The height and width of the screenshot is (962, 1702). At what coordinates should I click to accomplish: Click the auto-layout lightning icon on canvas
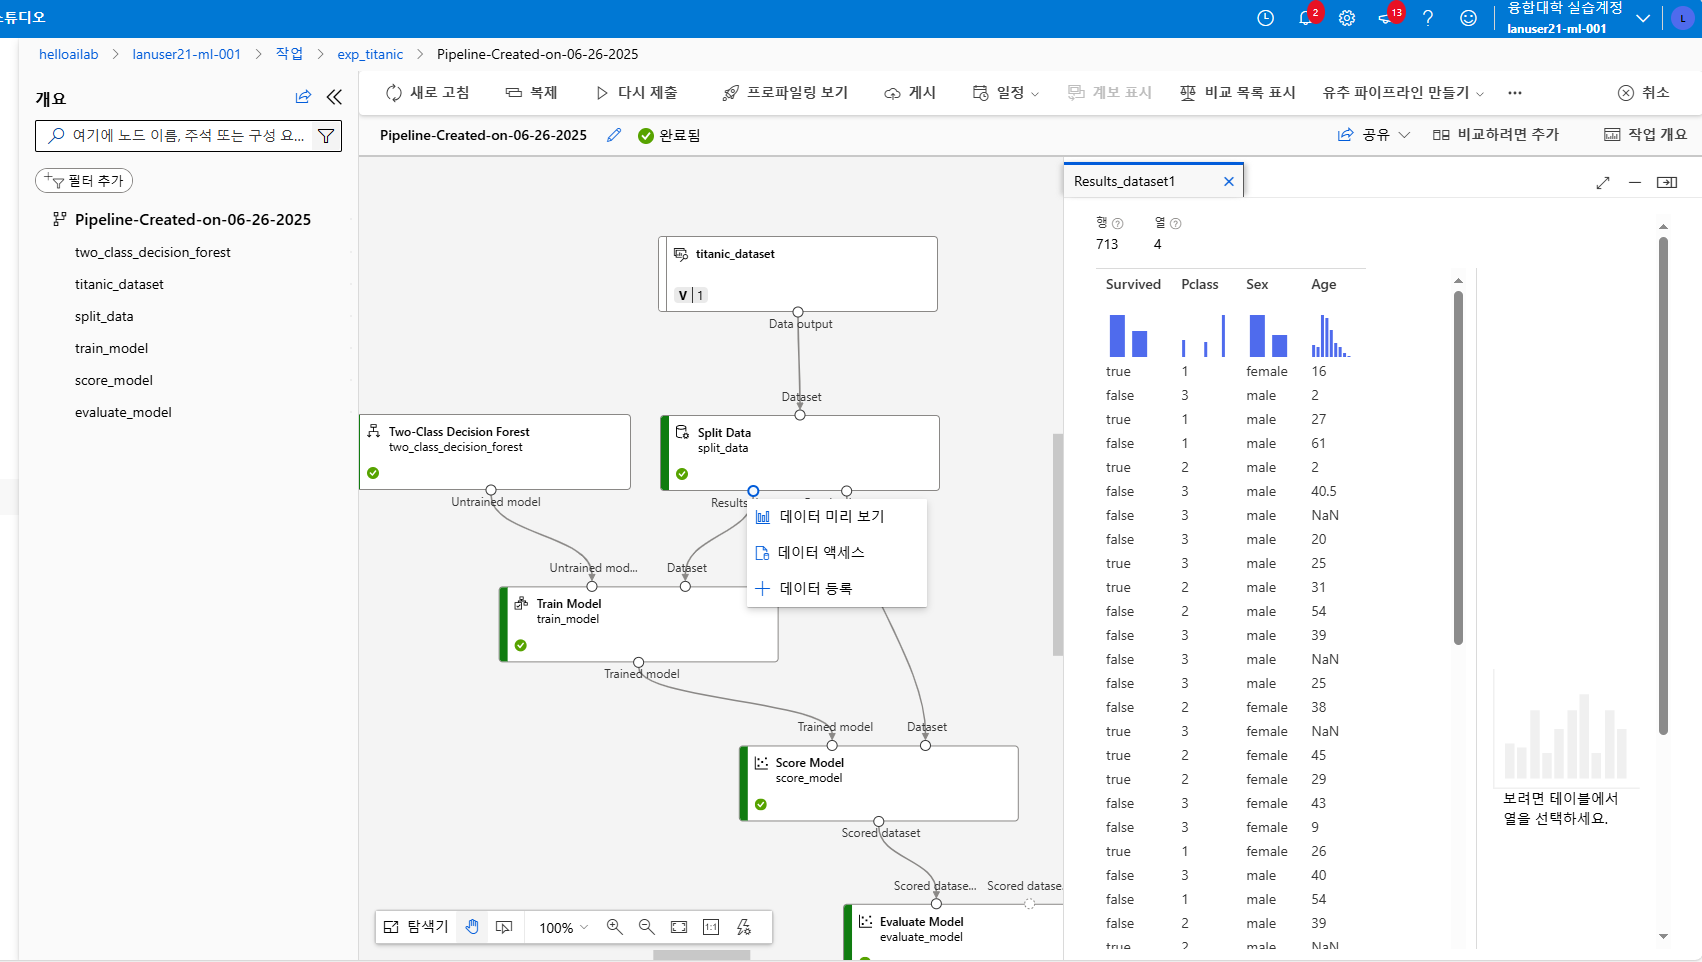[x=743, y=927]
